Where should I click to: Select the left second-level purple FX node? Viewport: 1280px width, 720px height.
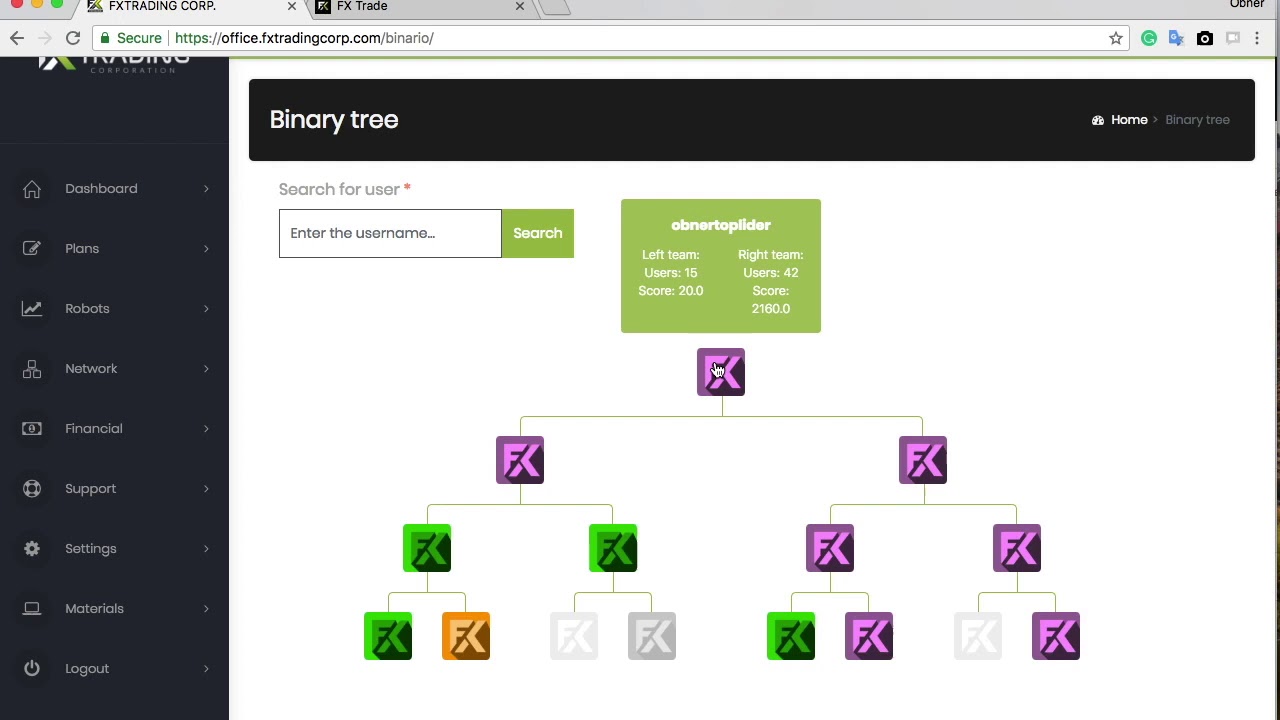click(x=520, y=460)
